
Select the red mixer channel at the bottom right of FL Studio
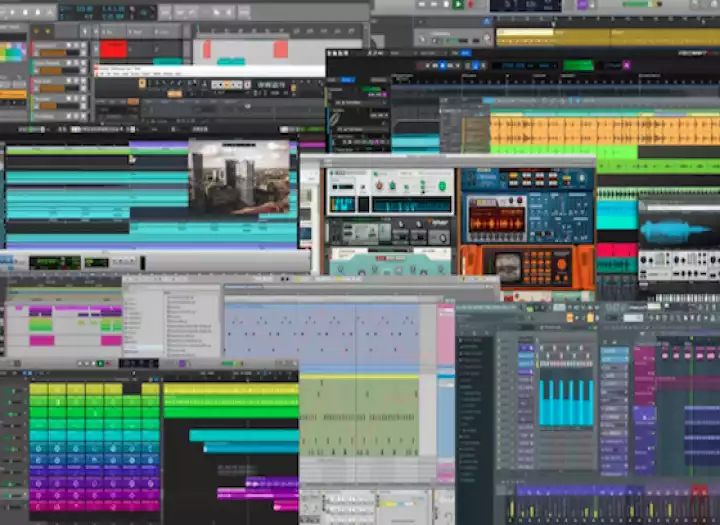pyautogui.click(x=699, y=504)
